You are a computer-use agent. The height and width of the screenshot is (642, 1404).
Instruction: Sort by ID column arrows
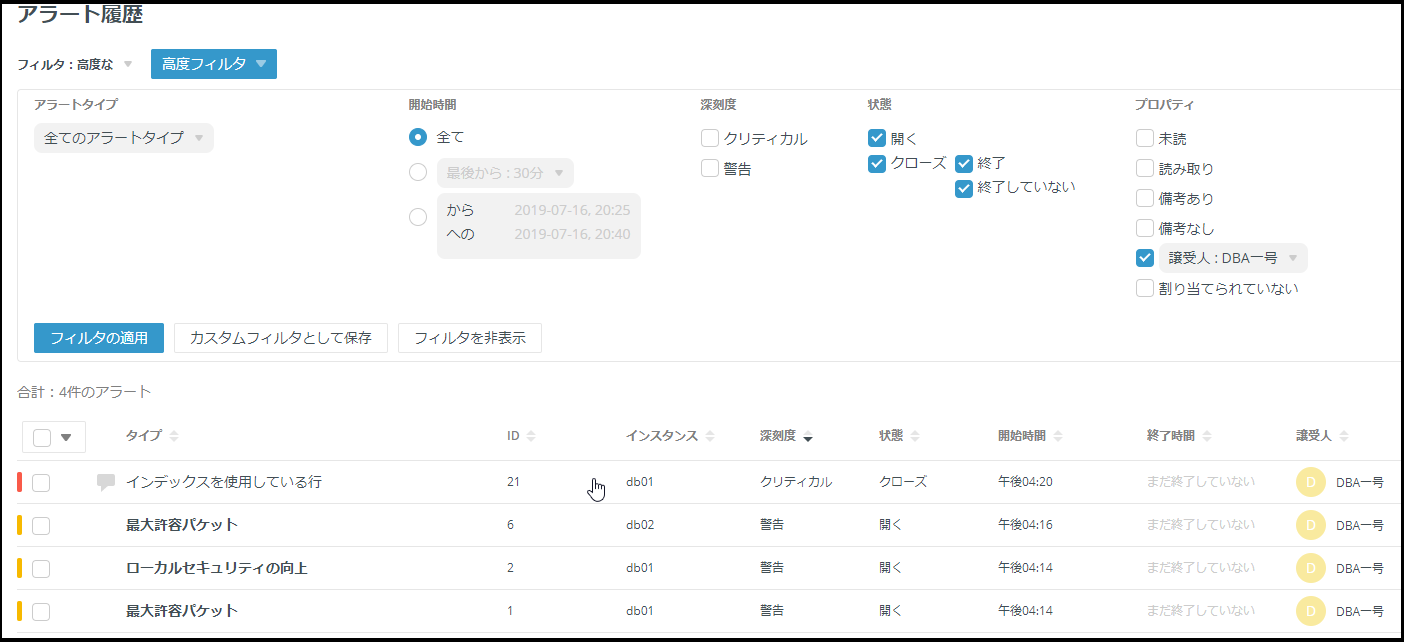531,436
